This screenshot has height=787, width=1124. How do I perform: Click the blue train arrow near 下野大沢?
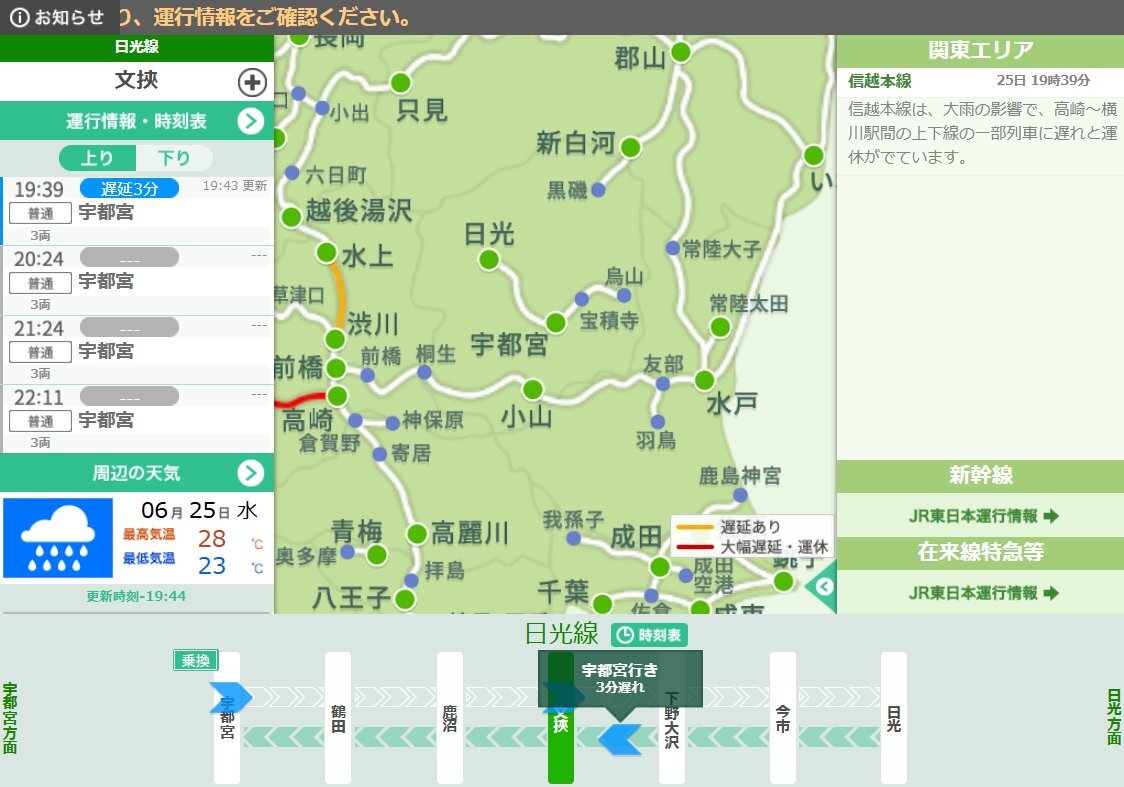[x=620, y=739]
